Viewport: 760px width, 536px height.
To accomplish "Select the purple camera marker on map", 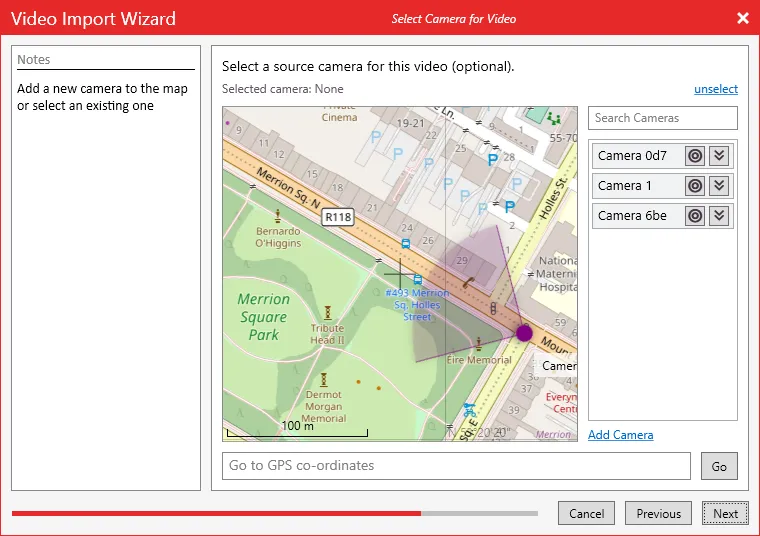I will point(524,333).
